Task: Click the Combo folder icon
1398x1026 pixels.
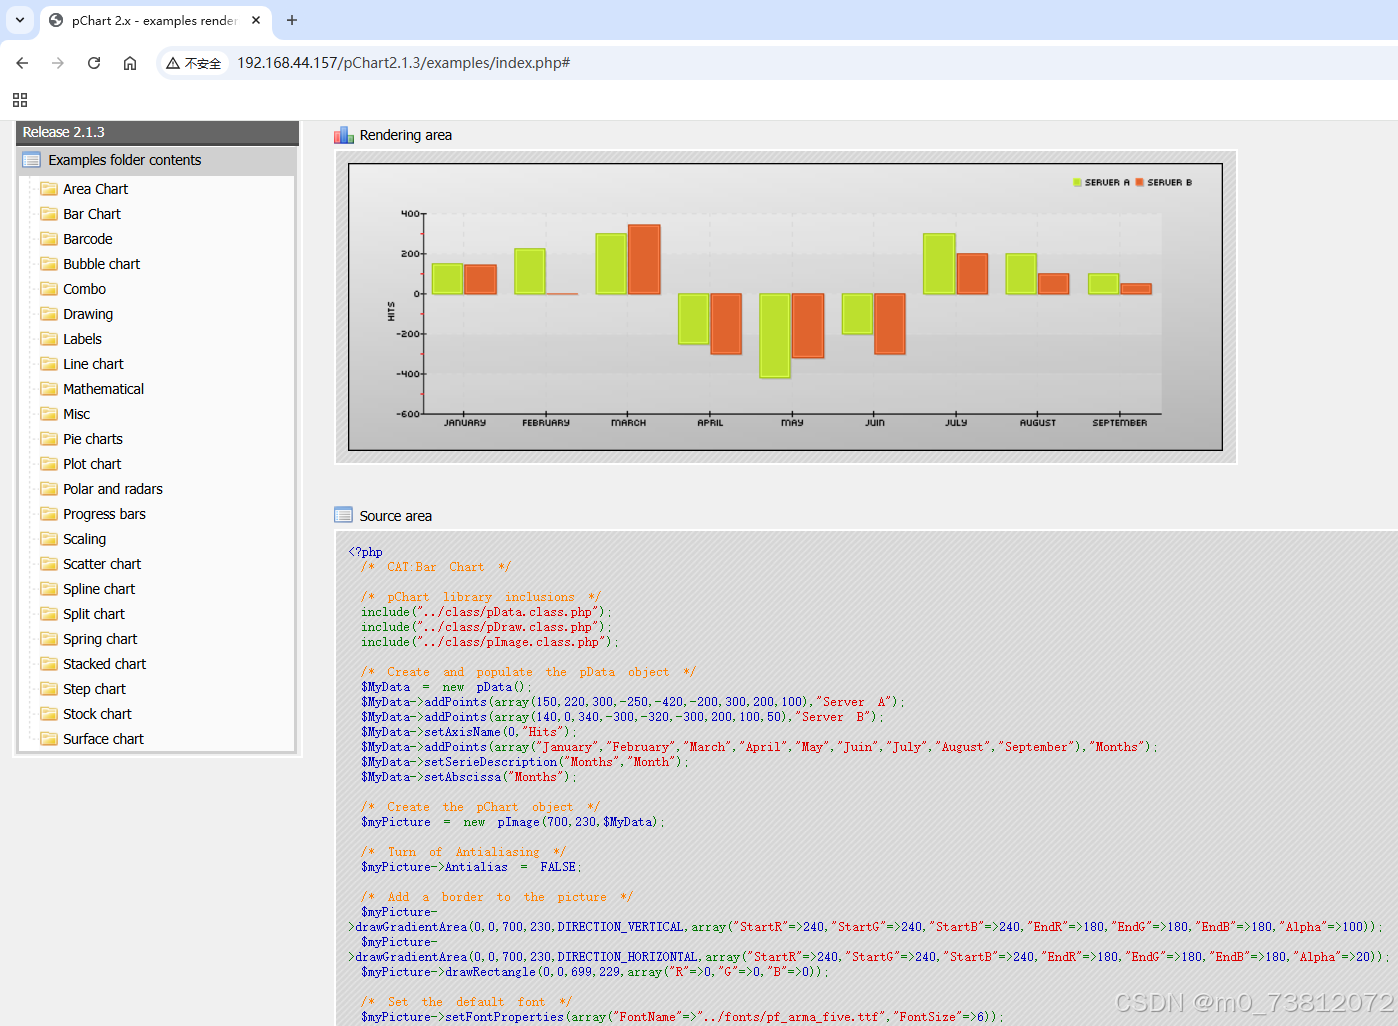Action: pos(49,289)
